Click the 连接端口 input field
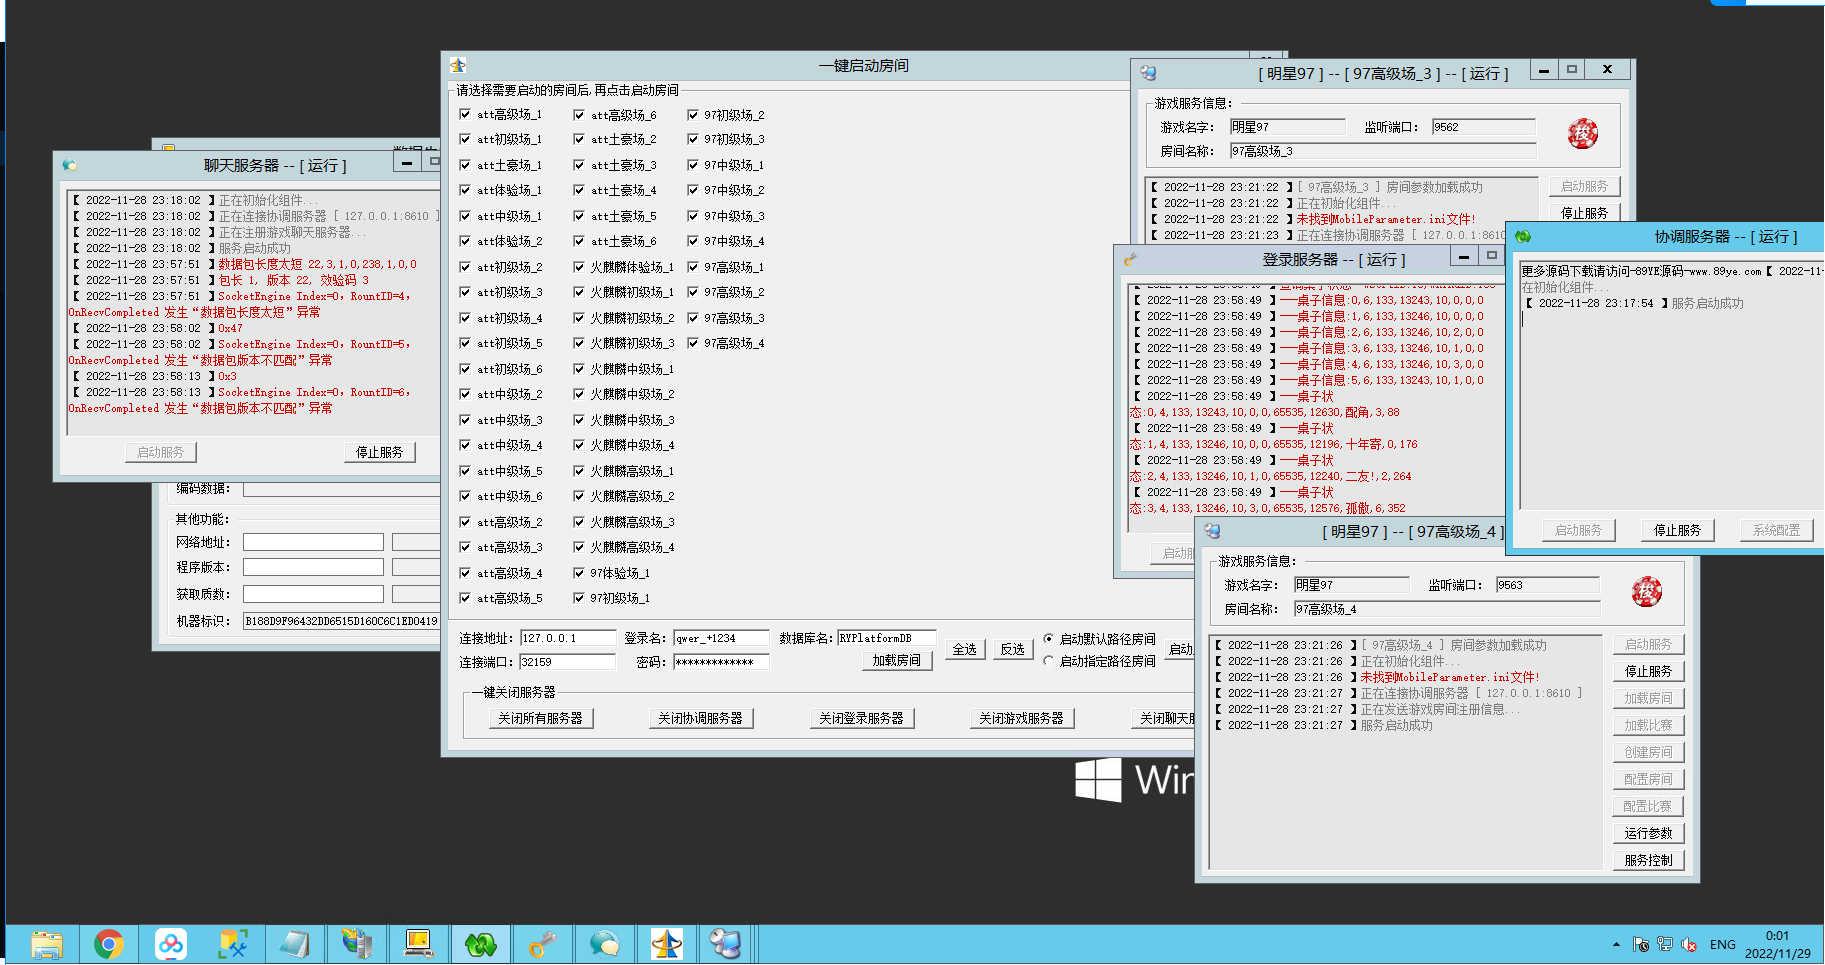Image resolution: width=1825 pixels, height=965 pixels. [x=567, y=662]
